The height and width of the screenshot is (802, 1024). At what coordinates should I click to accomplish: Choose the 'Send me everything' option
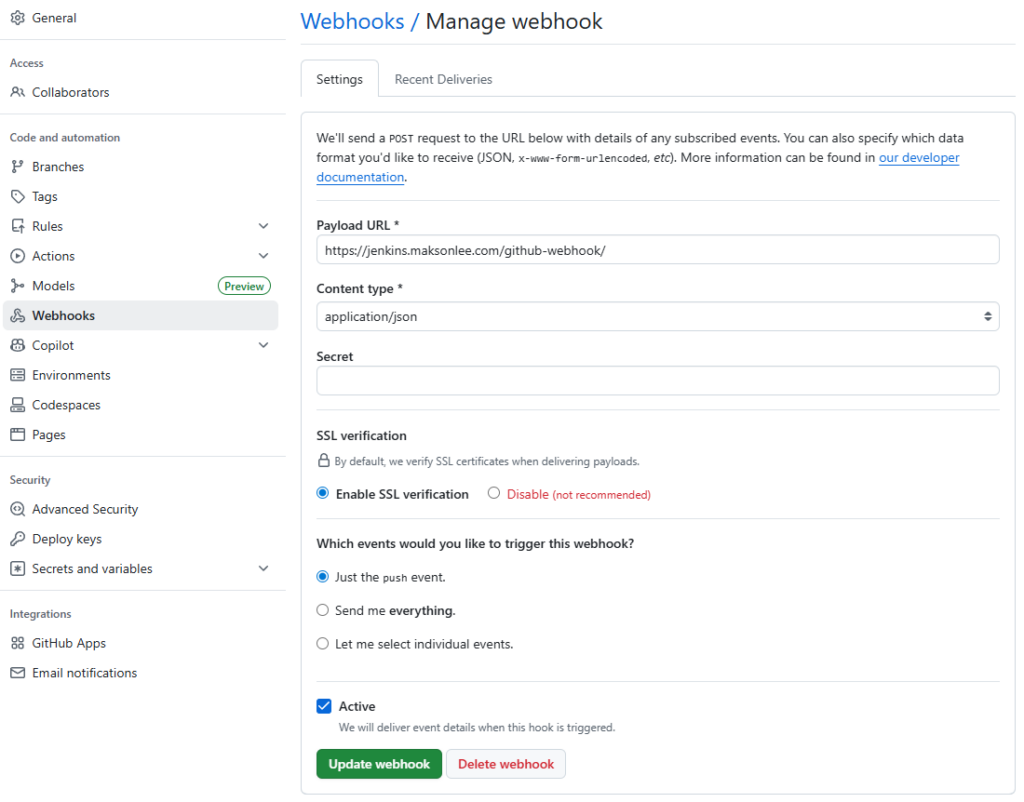click(322, 610)
